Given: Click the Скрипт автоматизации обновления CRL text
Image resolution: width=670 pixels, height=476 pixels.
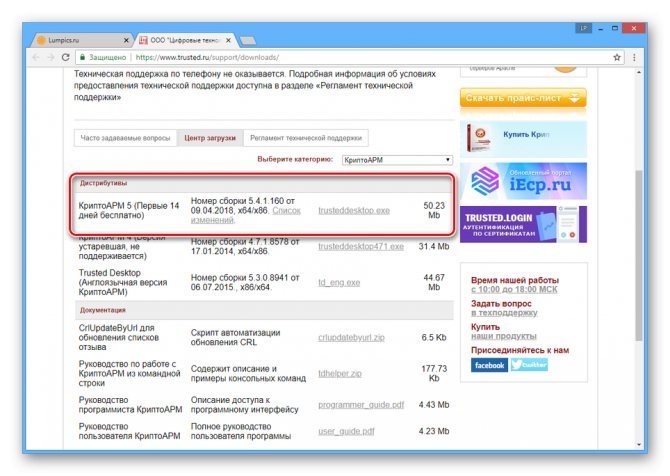Looking at the screenshot, I should [x=235, y=338].
